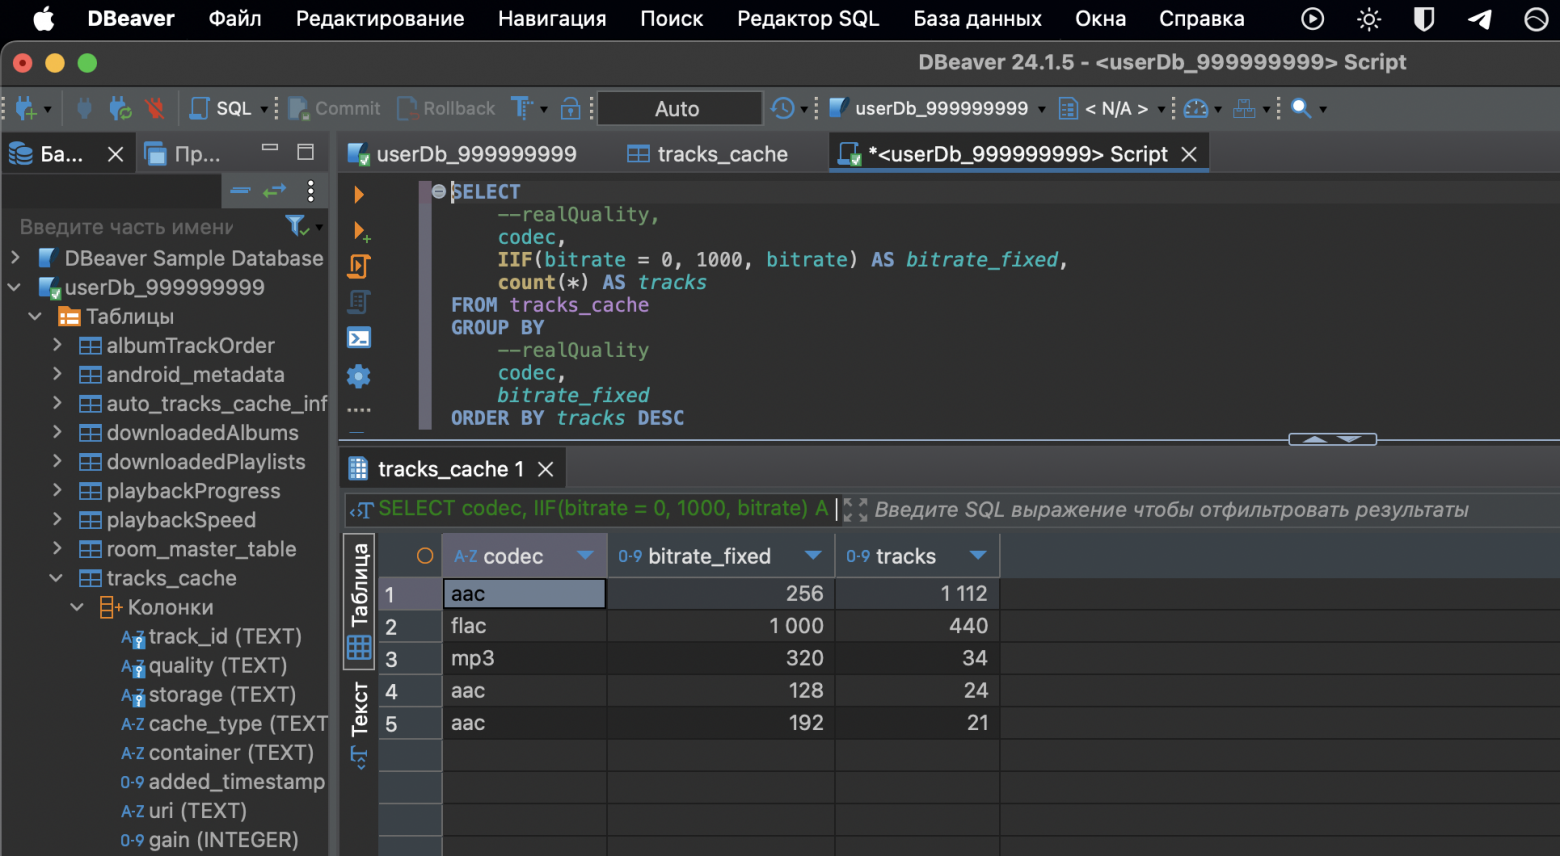The width and height of the screenshot is (1560, 856).
Task: Open the SQL console terminal icon
Action: point(359,338)
